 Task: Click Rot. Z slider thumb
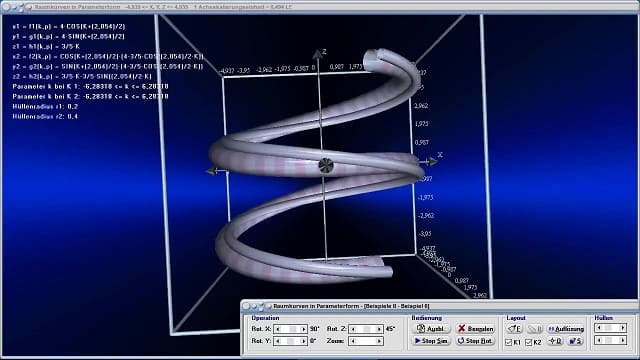point(367,329)
